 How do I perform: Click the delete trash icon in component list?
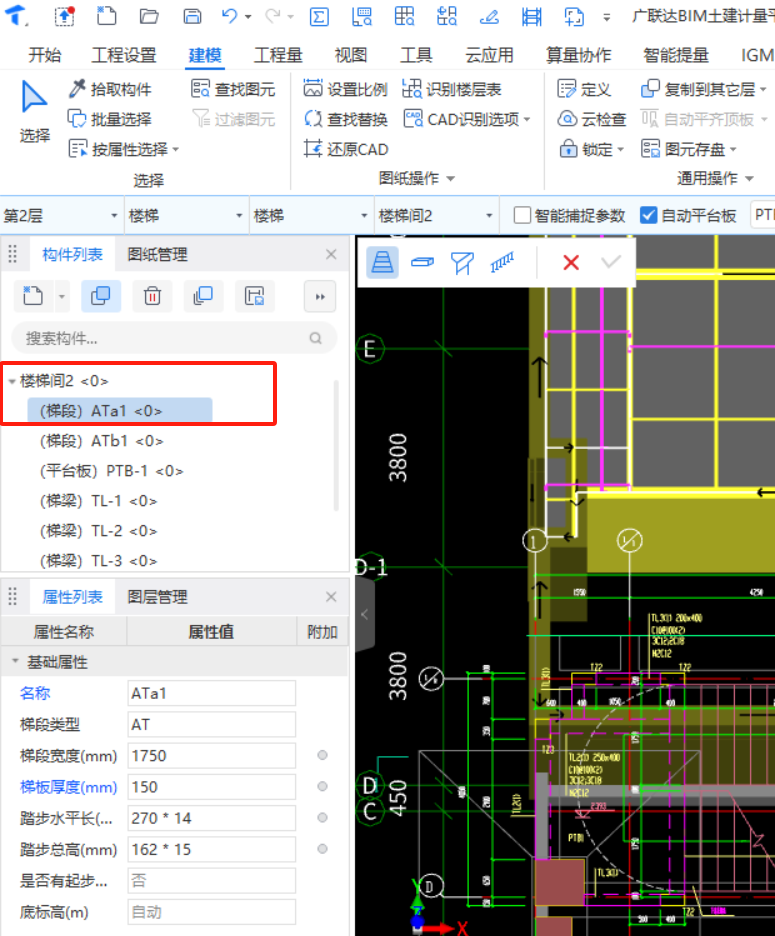[x=152, y=296]
